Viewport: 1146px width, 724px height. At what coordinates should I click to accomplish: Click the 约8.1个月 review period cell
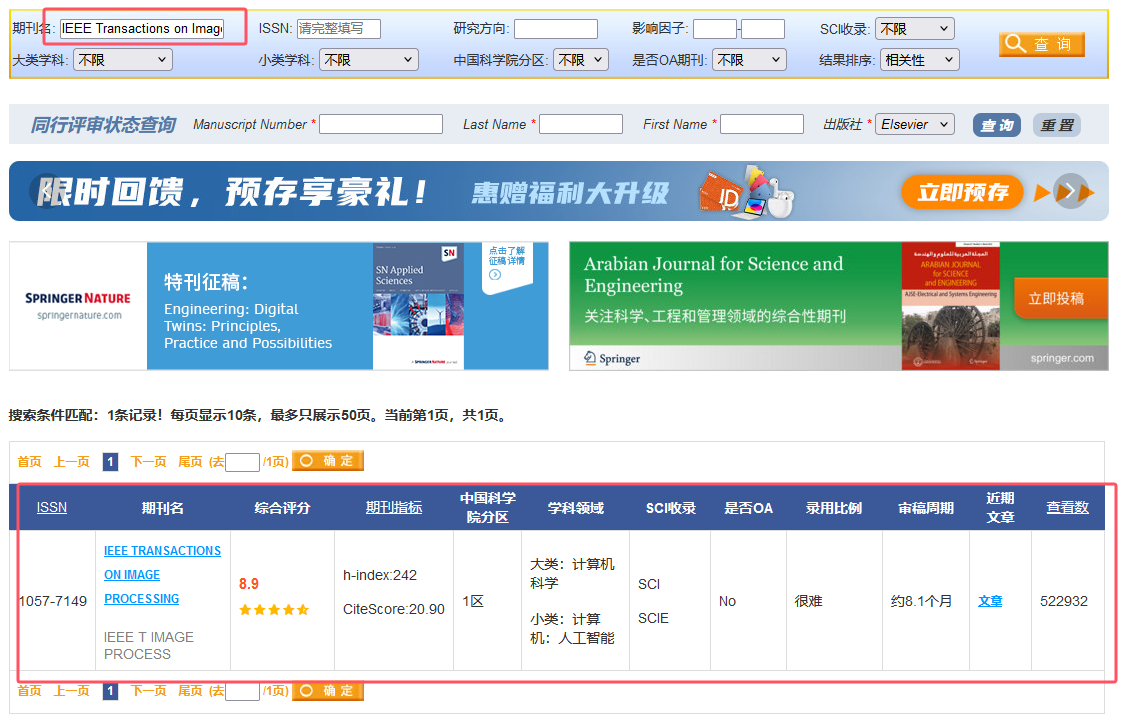pyautogui.click(x=921, y=601)
